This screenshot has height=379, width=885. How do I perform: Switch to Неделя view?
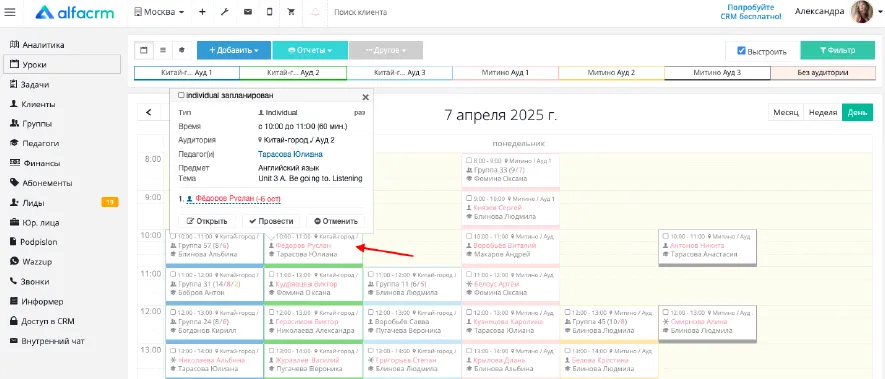(822, 112)
